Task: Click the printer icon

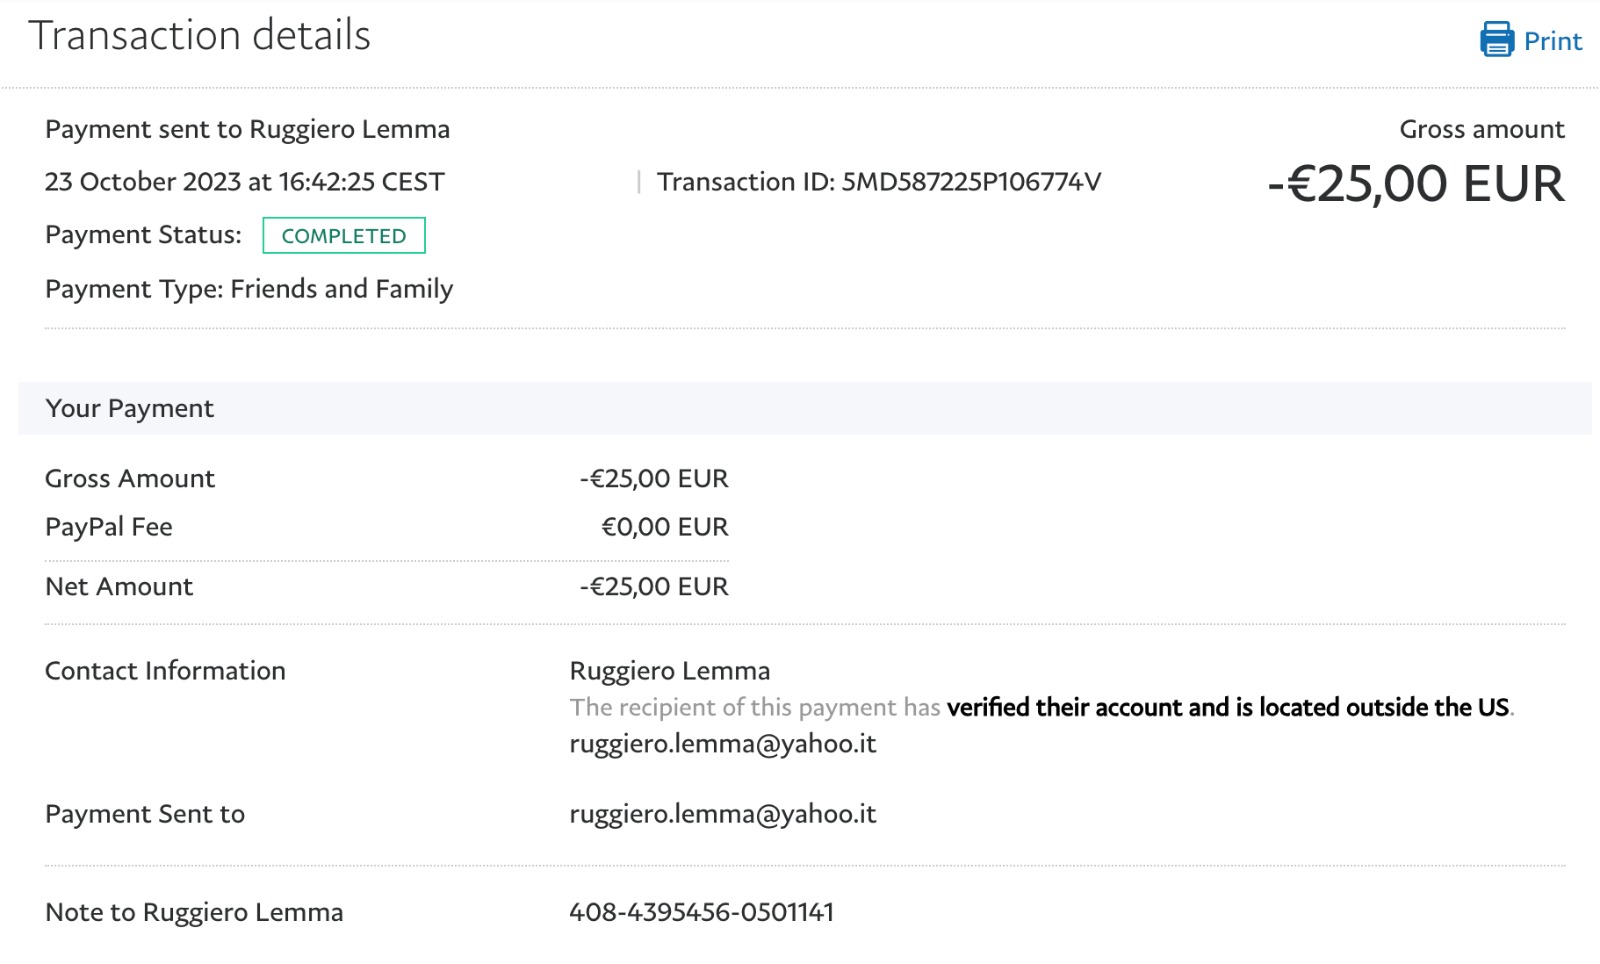Action: click(x=1496, y=40)
